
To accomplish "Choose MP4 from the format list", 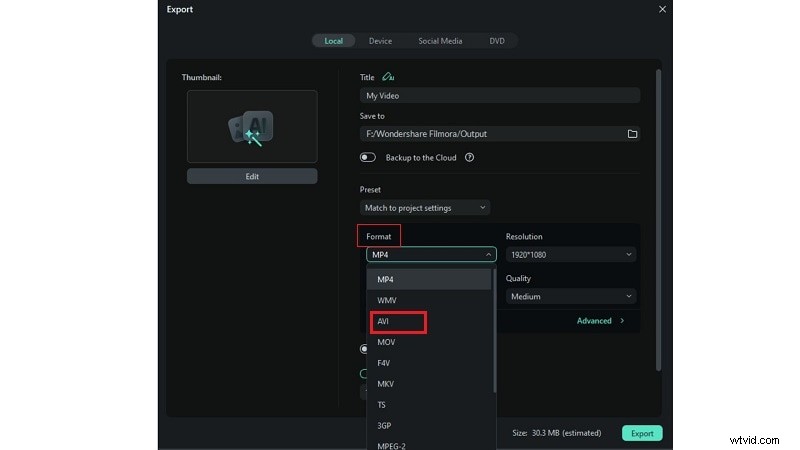I will click(429, 279).
